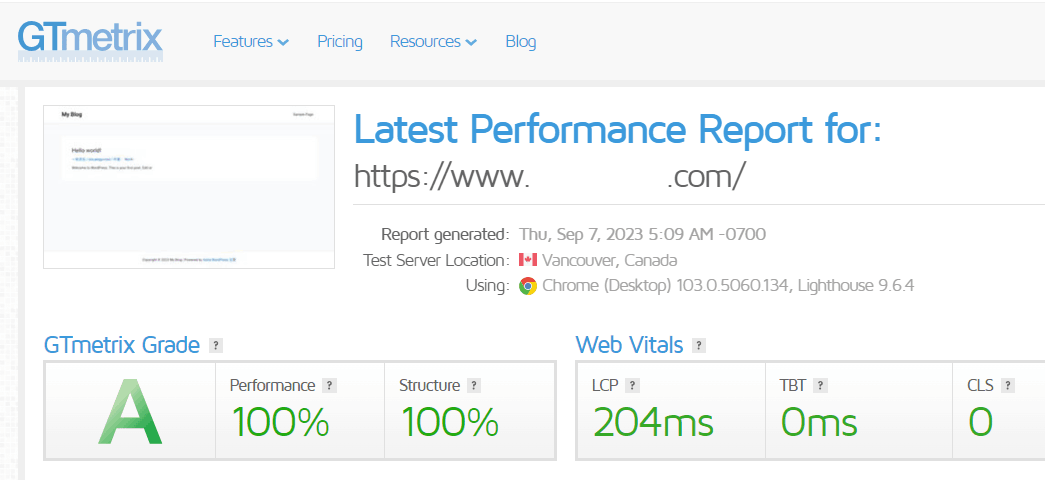
Task: Open help icon beside Web Vitals
Action: click(x=699, y=346)
